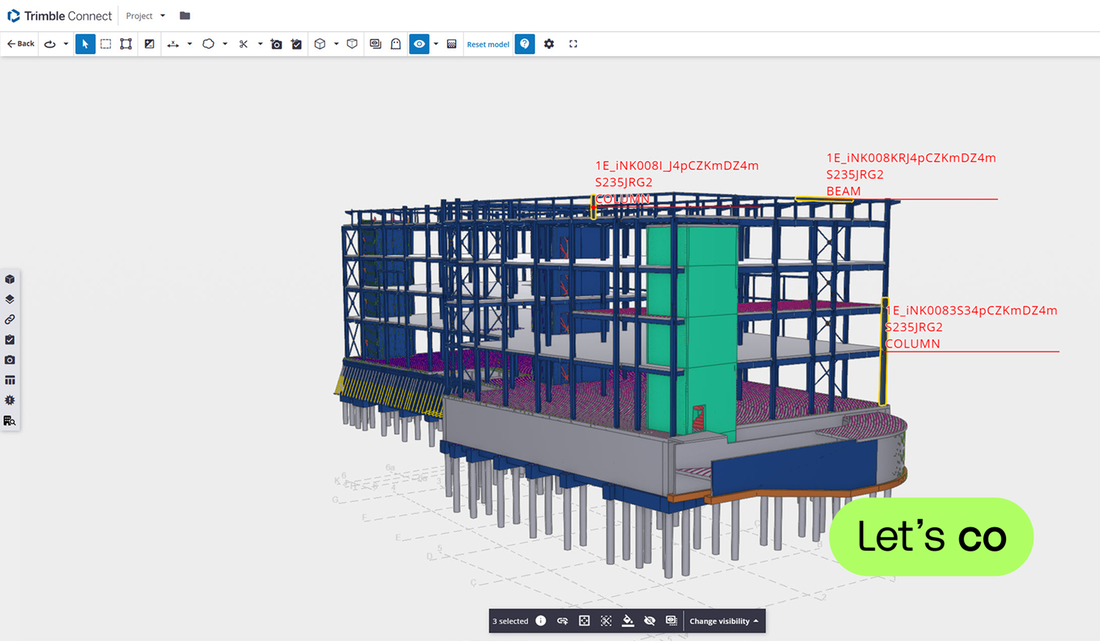Click the half-filled square contrast icon
This screenshot has width=1100, height=642.
[x=149, y=44]
